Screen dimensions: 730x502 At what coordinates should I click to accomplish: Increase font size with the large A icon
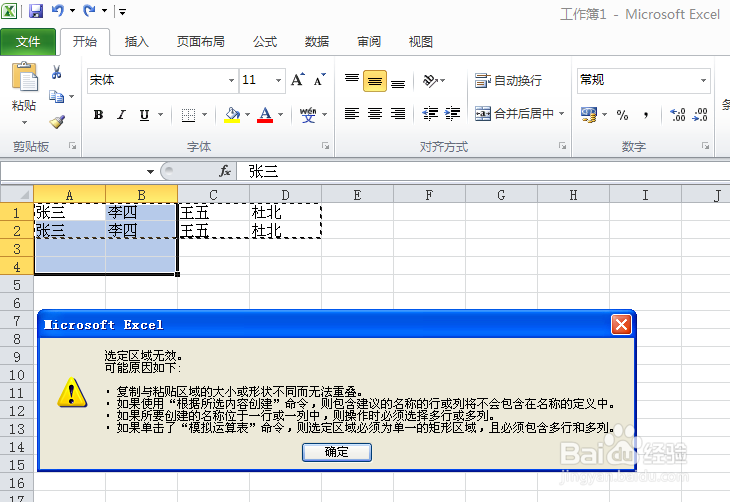[297, 80]
